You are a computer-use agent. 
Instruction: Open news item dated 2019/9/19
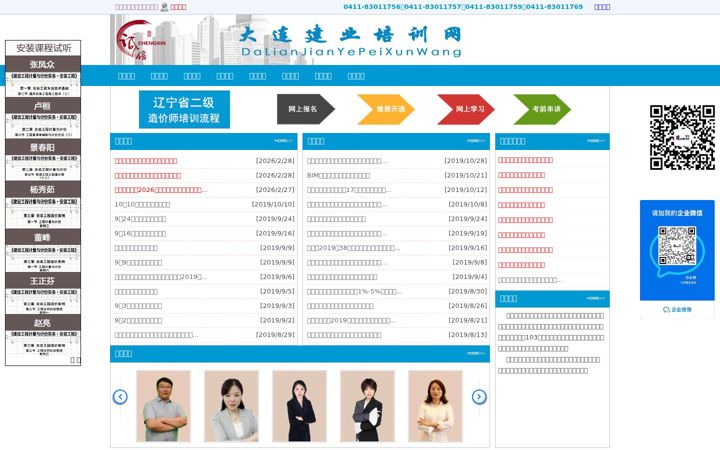click(347, 234)
